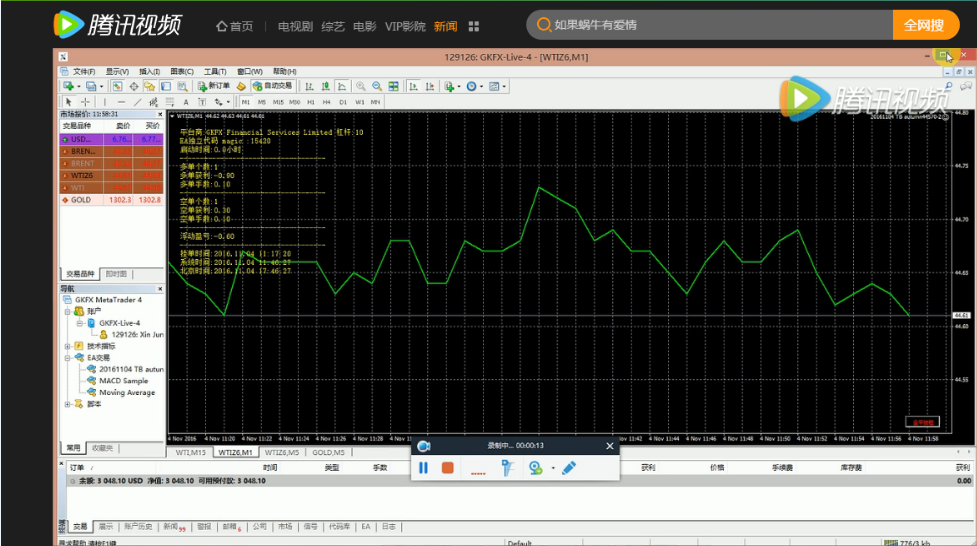Click the zoom in magnifier icon
Viewport: 977px width, 546px height.
point(360,86)
